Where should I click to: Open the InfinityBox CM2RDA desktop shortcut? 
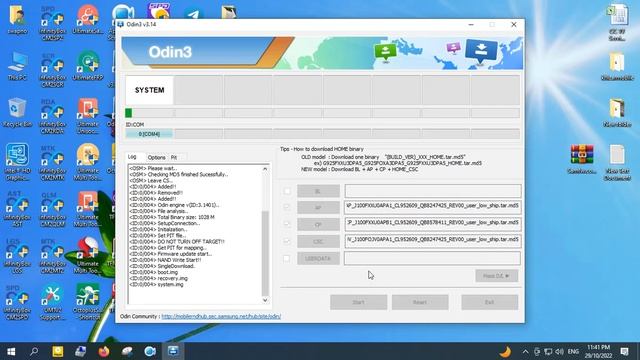click(53, 116)
